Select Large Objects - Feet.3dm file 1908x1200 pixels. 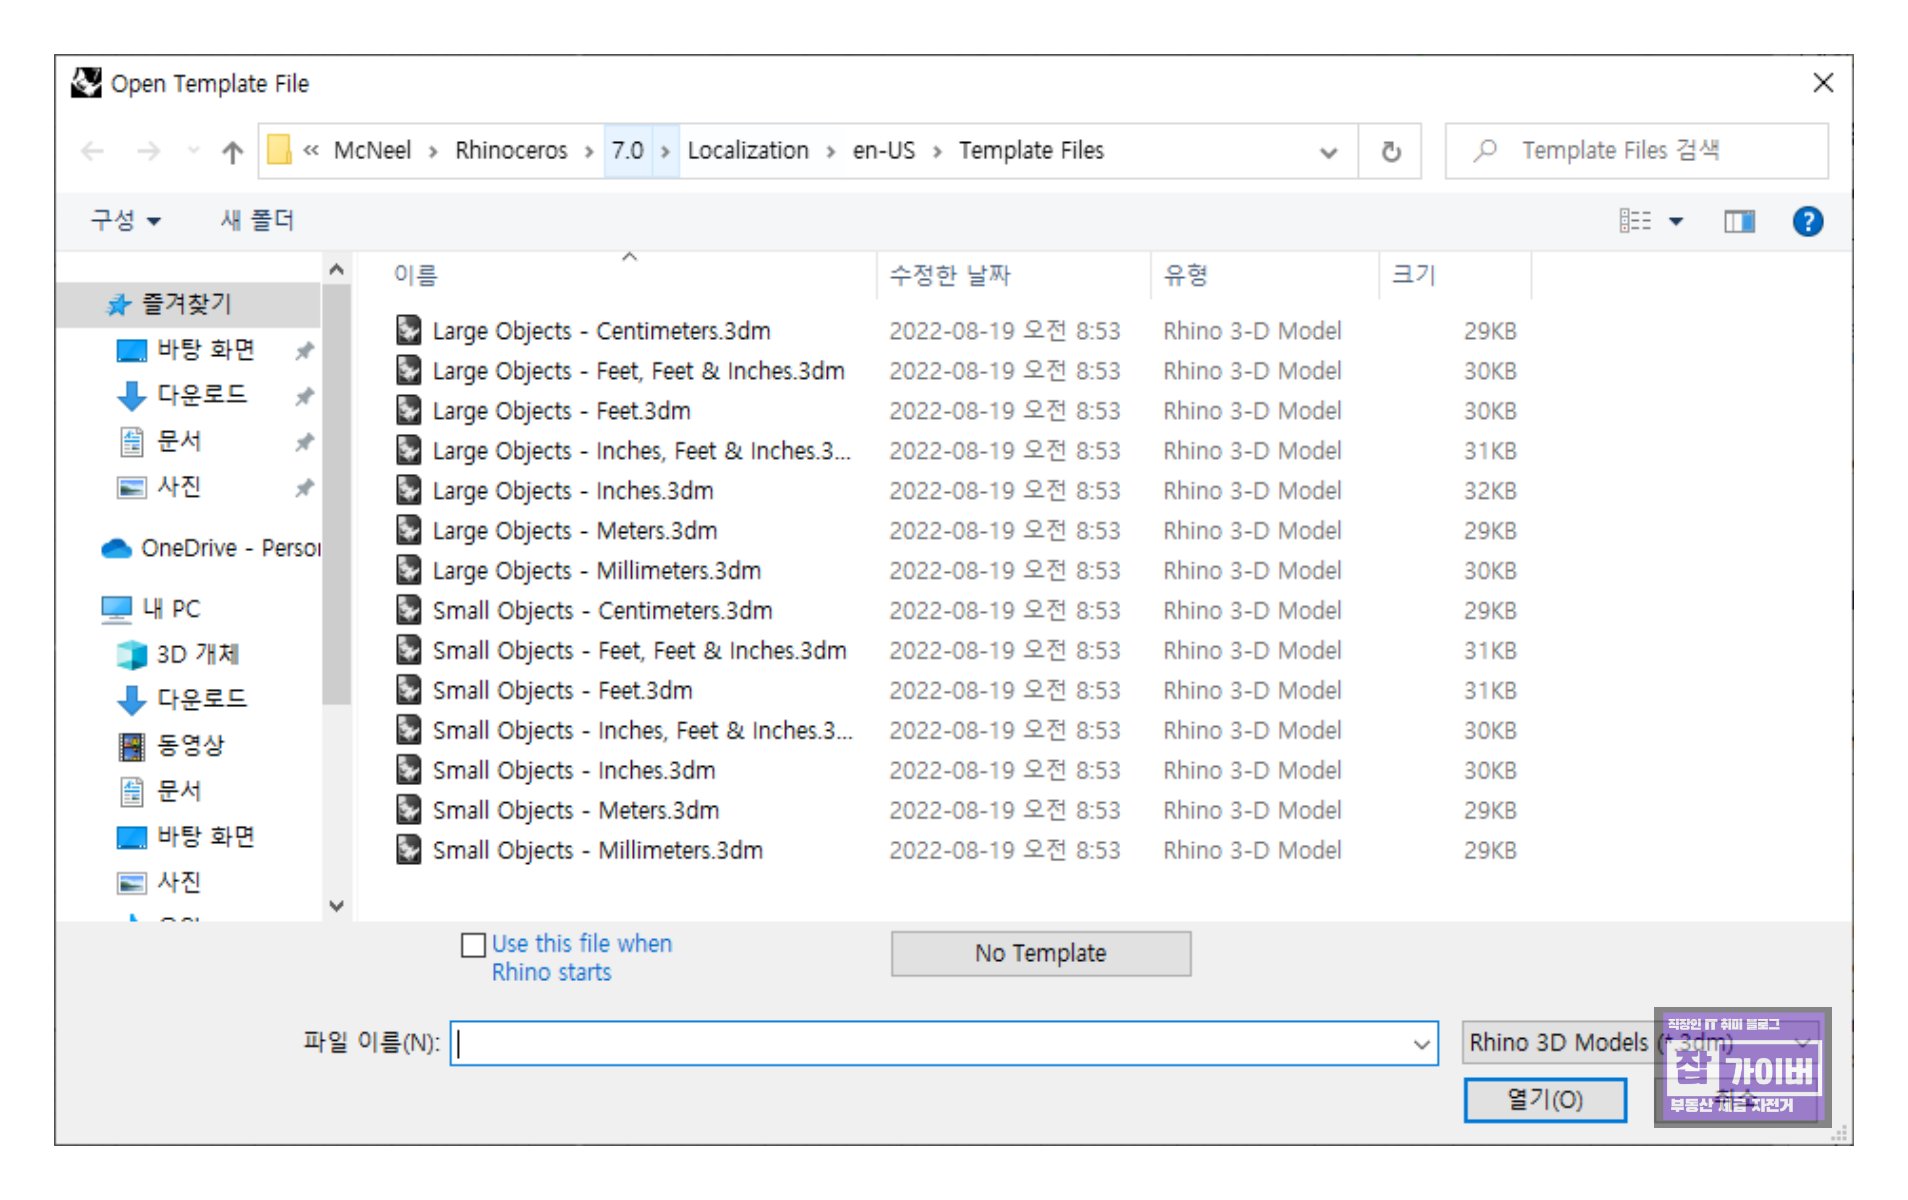coord(561,411)
